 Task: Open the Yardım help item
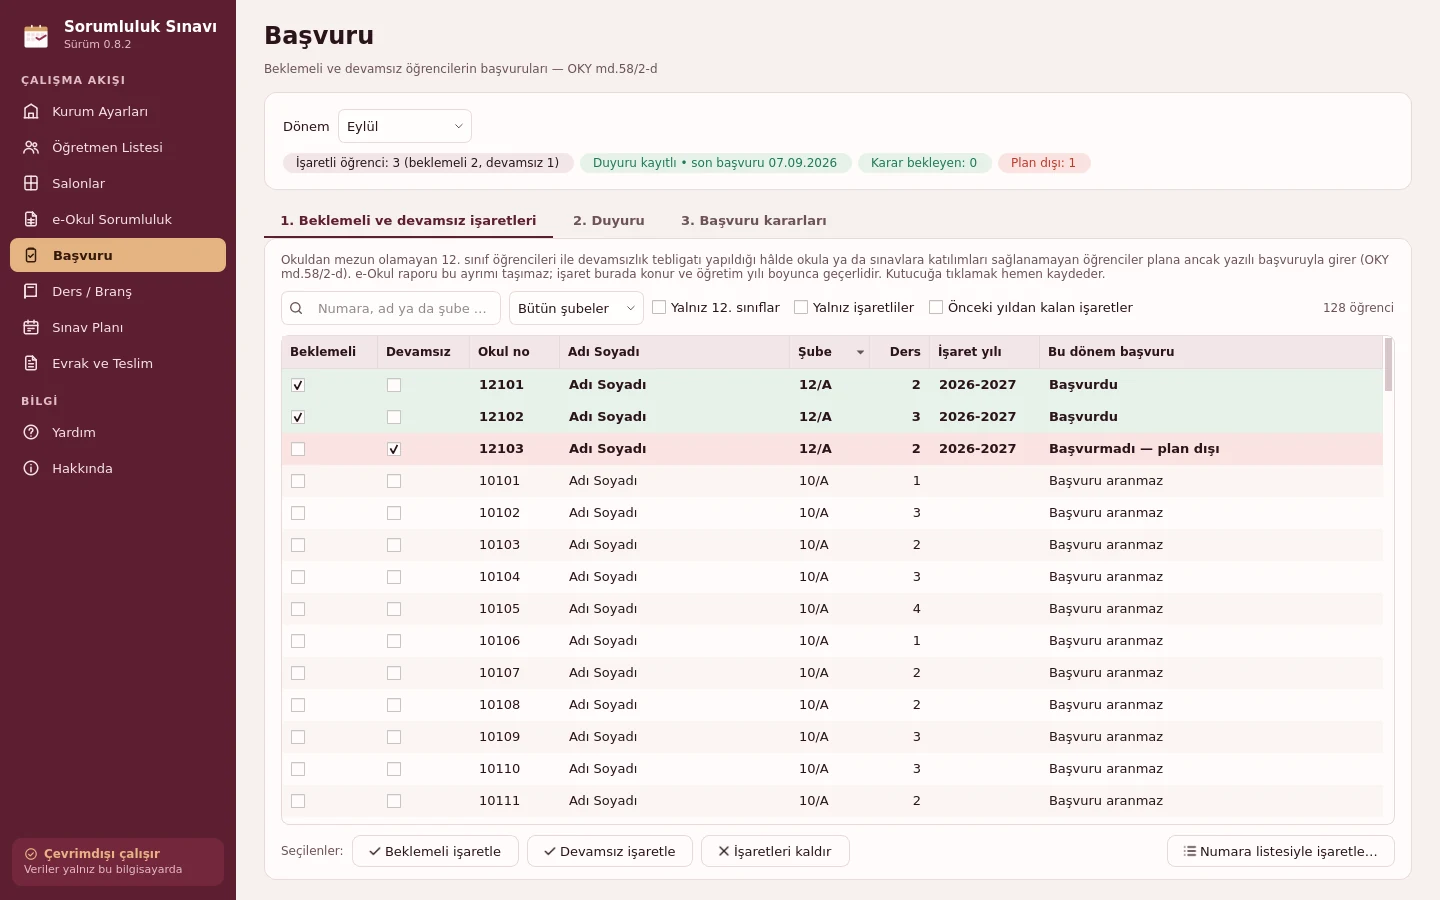click(x=118, y=432)
